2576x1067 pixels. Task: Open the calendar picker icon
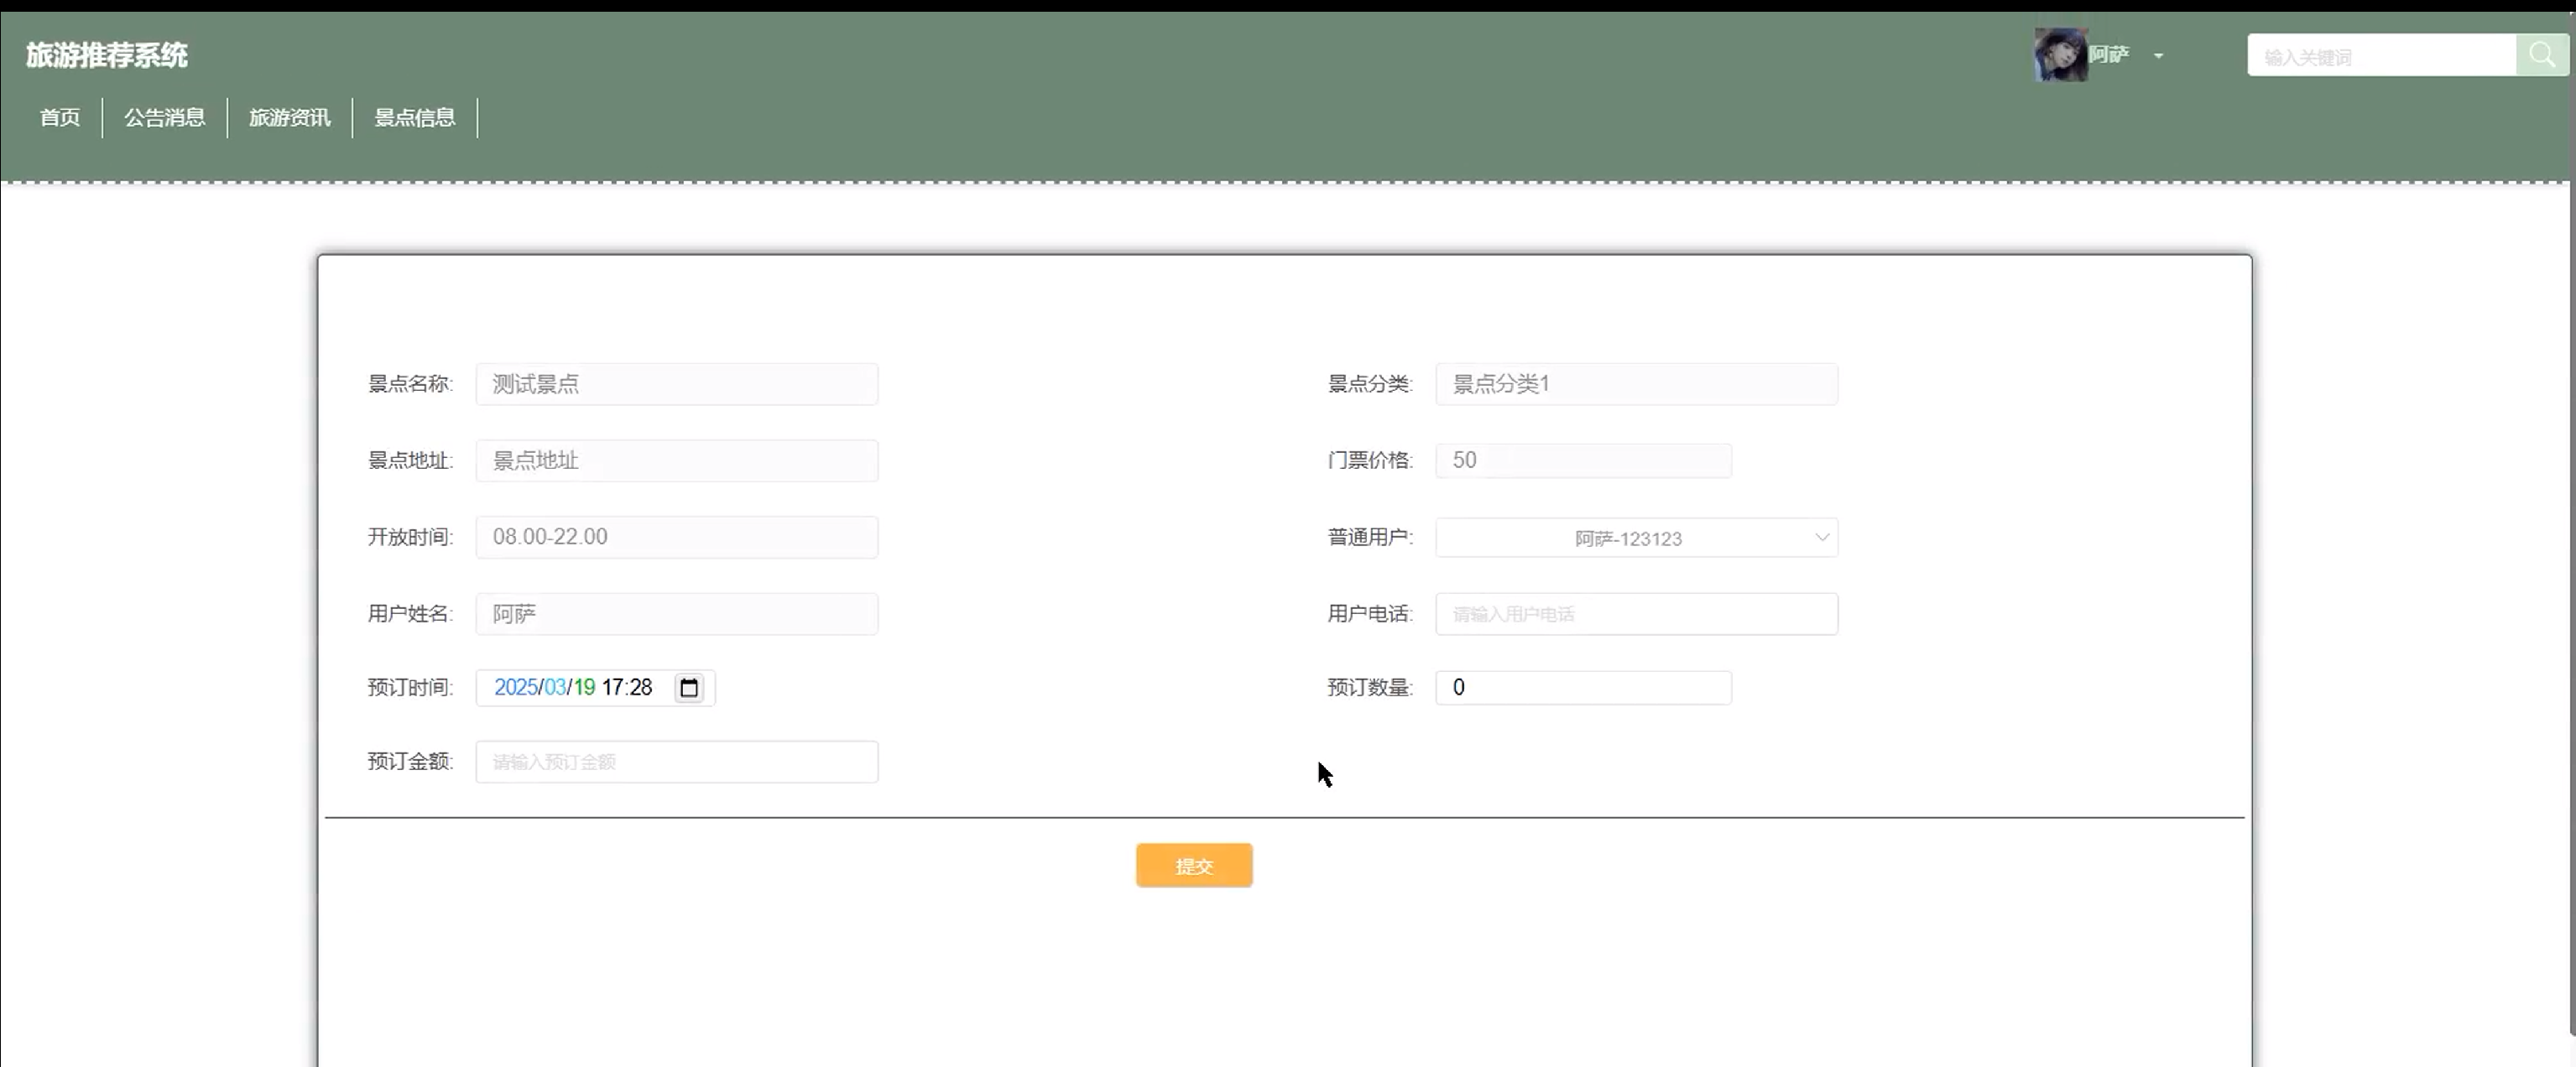coord(689,688)
